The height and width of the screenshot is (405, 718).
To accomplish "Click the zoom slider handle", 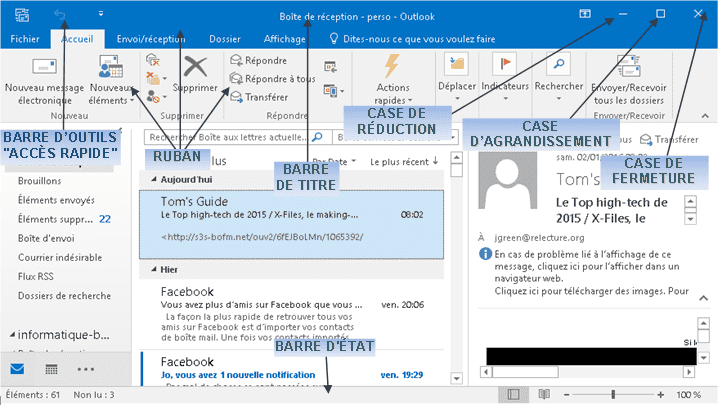I will tap(613, 394).
